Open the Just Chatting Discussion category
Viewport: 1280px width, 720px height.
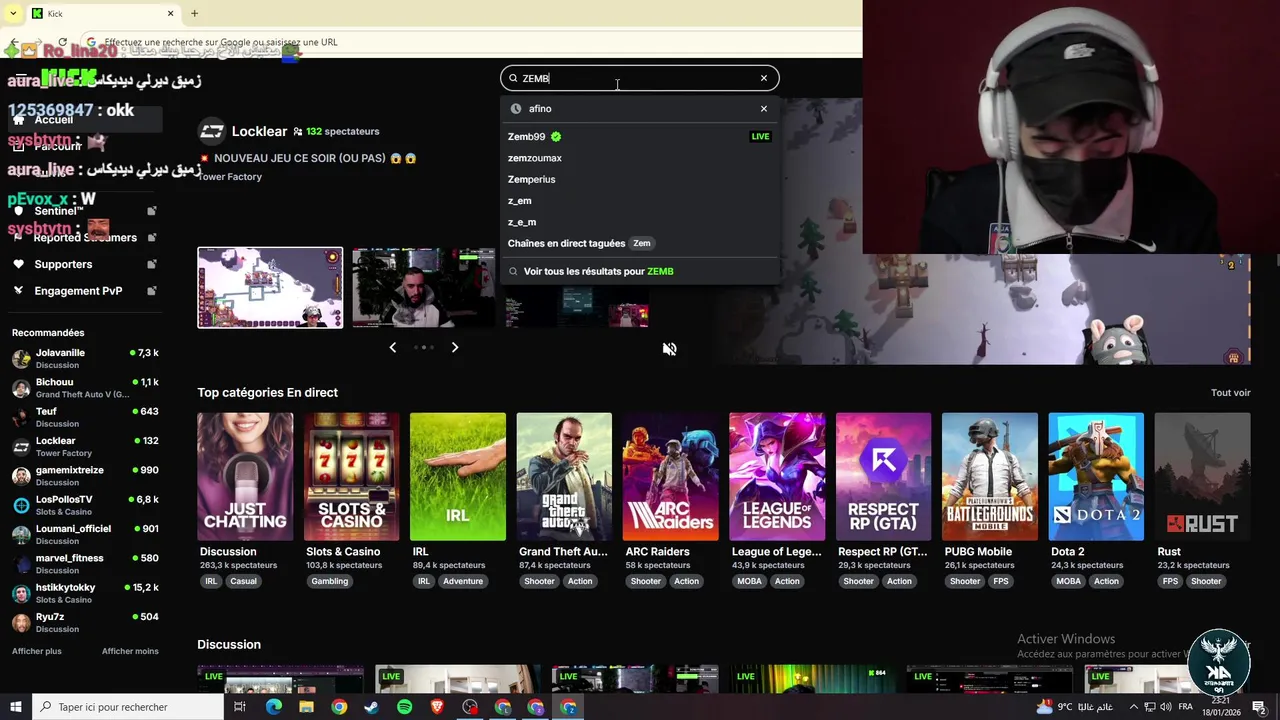245,477
